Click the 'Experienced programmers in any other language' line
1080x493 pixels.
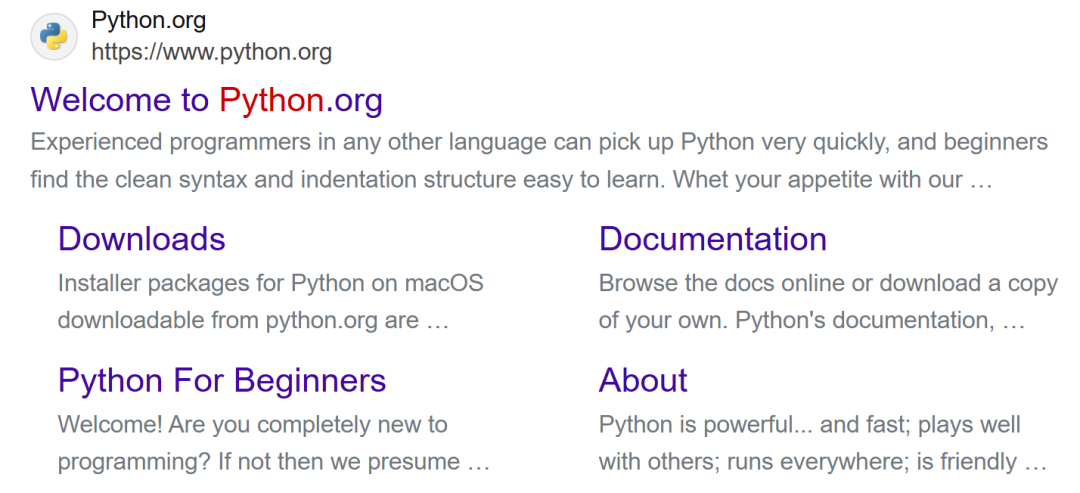[x=539, y=142]
